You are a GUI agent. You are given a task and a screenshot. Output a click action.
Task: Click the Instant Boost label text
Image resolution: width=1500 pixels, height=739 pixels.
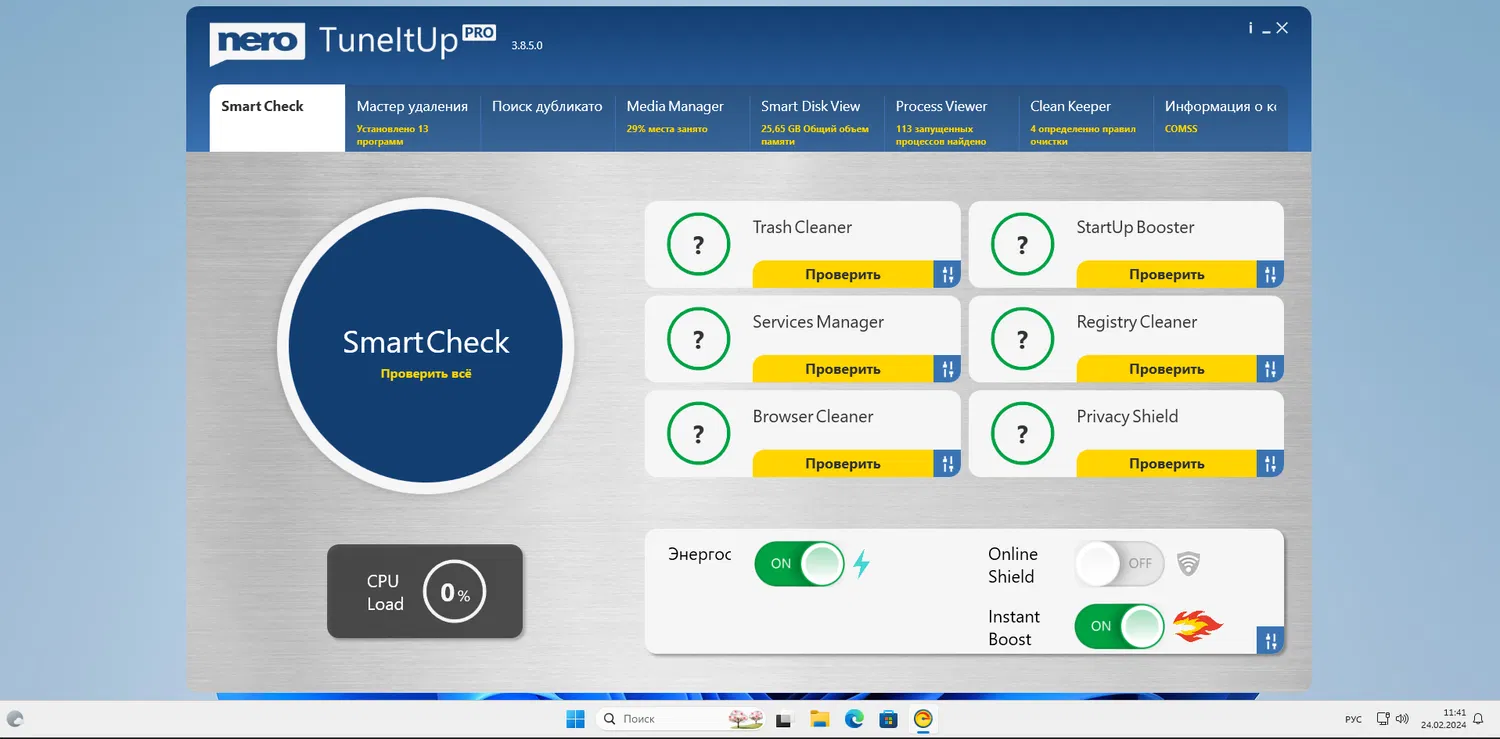[1014, 628]
